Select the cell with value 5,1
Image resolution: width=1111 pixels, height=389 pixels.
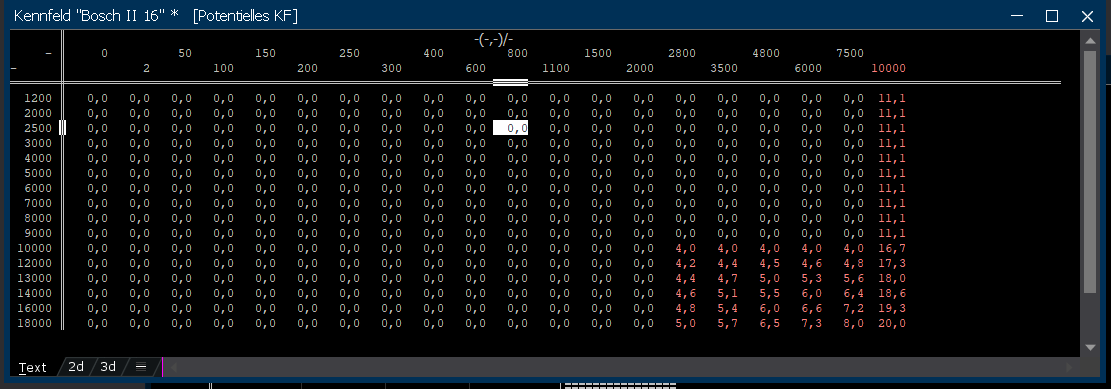tap(728, 293)
